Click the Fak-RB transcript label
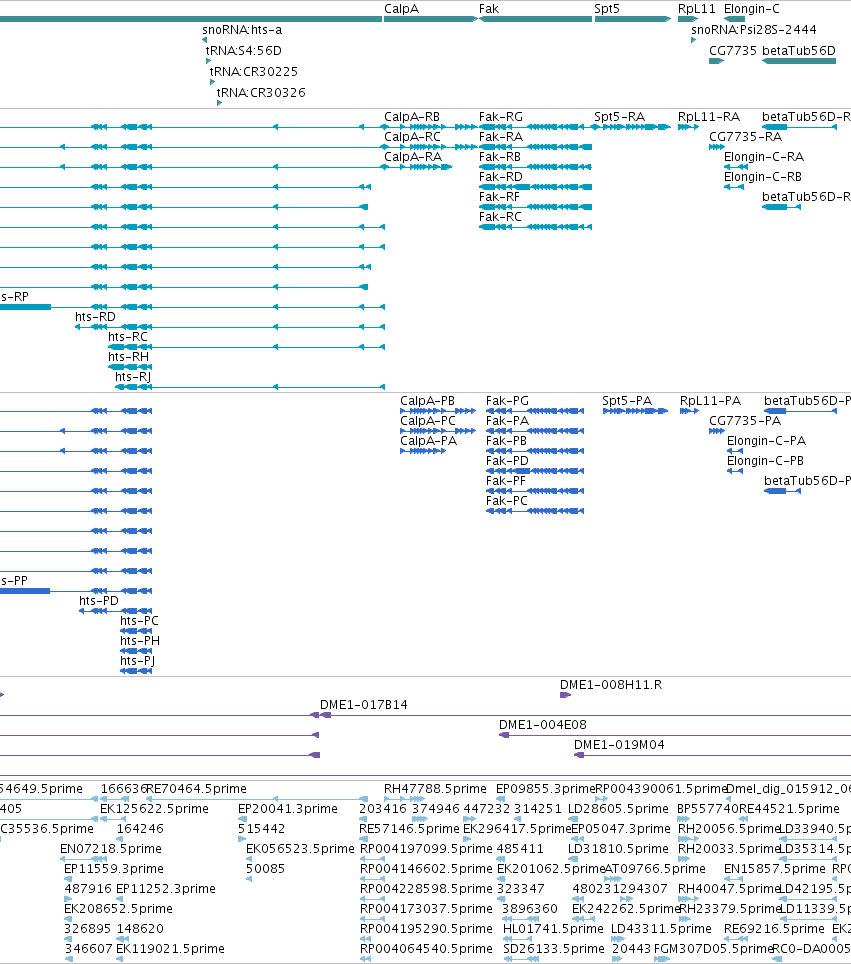The width and height of the screenshot is (851, 964). (500, 157)
